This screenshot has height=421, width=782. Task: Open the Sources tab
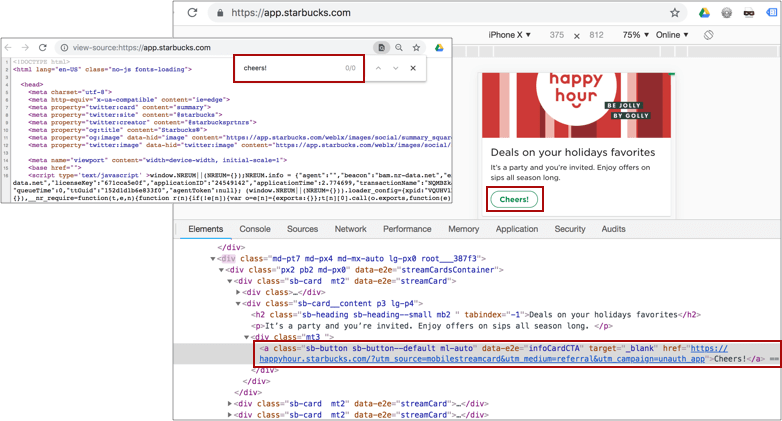point(302,229)
